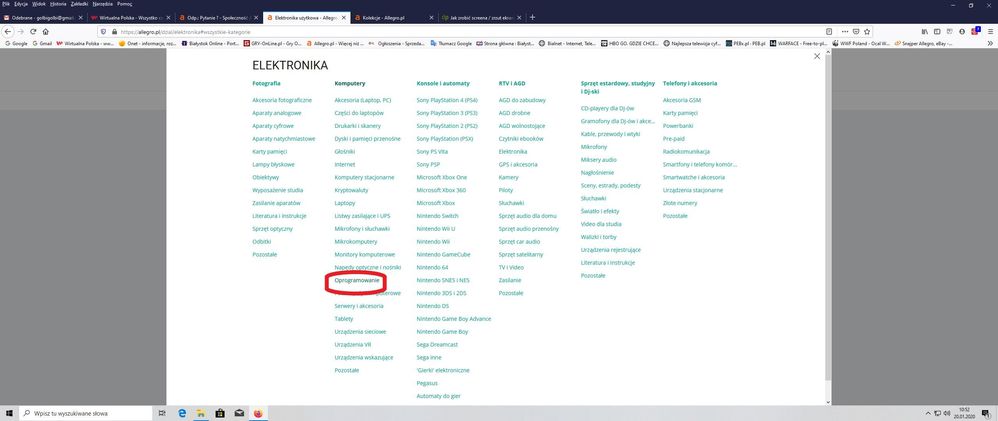Switch to the Wirtualna Polska tab
The image size is (998, 421).
130,18
